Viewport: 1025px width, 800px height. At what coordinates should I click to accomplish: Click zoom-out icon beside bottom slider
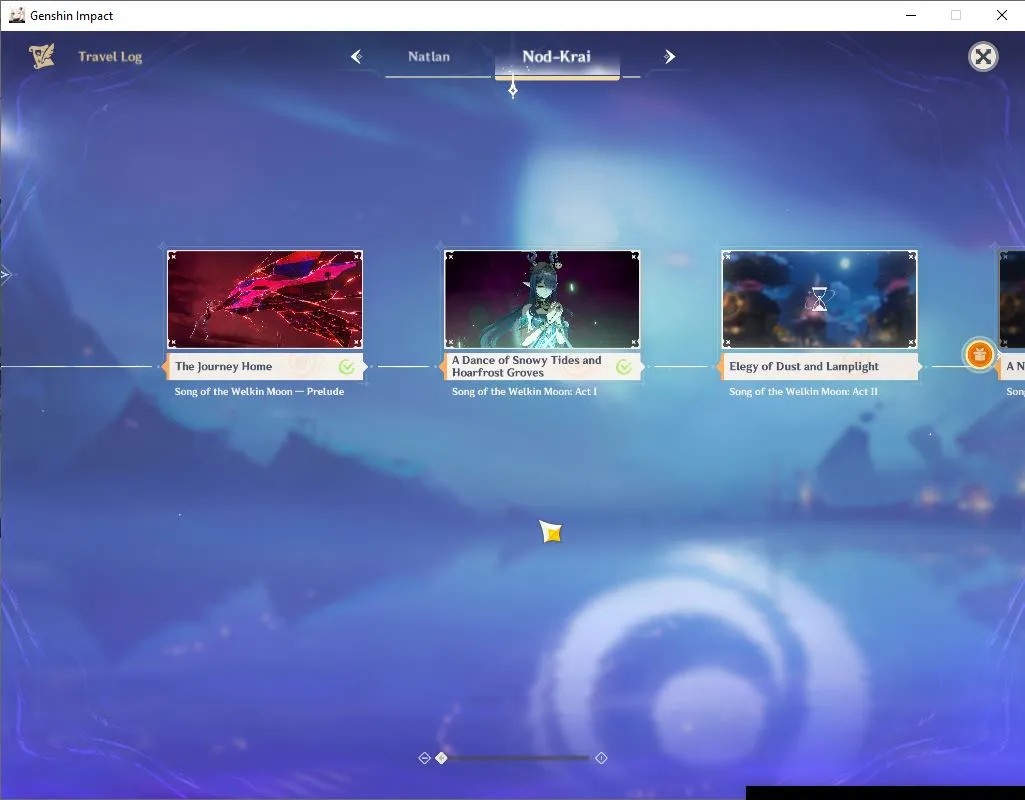[x=424, y=758]
